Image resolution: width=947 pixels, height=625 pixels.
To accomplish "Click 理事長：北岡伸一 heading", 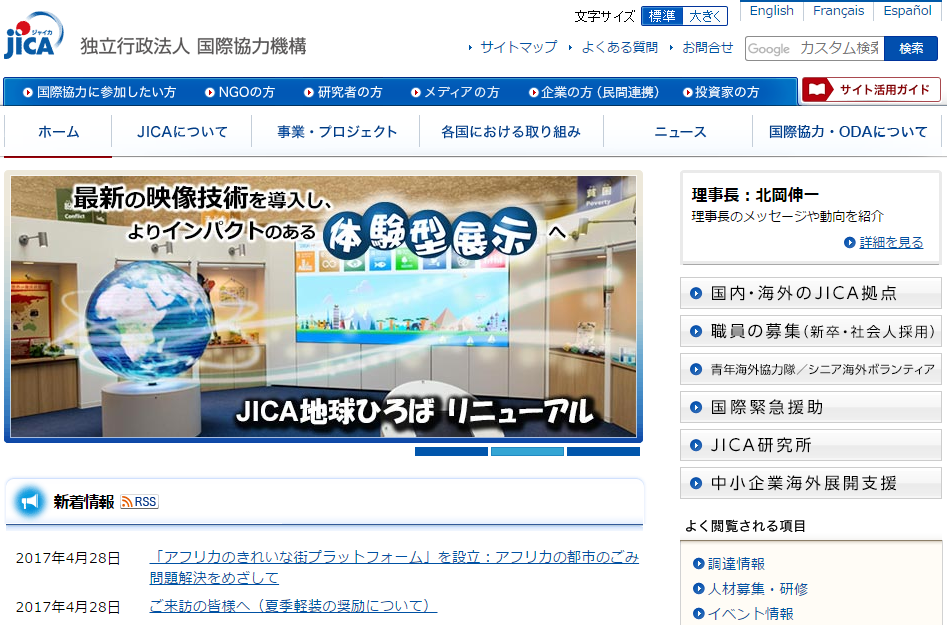I will click(756, 195).
